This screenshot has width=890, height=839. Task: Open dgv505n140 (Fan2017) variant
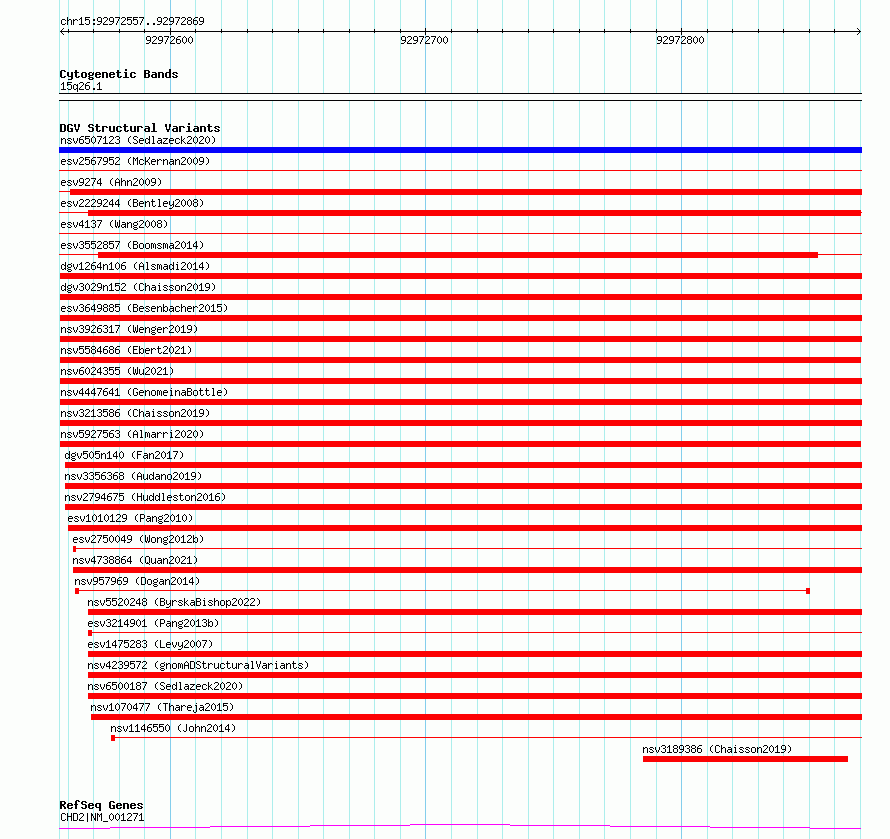(x=124, y=455)
